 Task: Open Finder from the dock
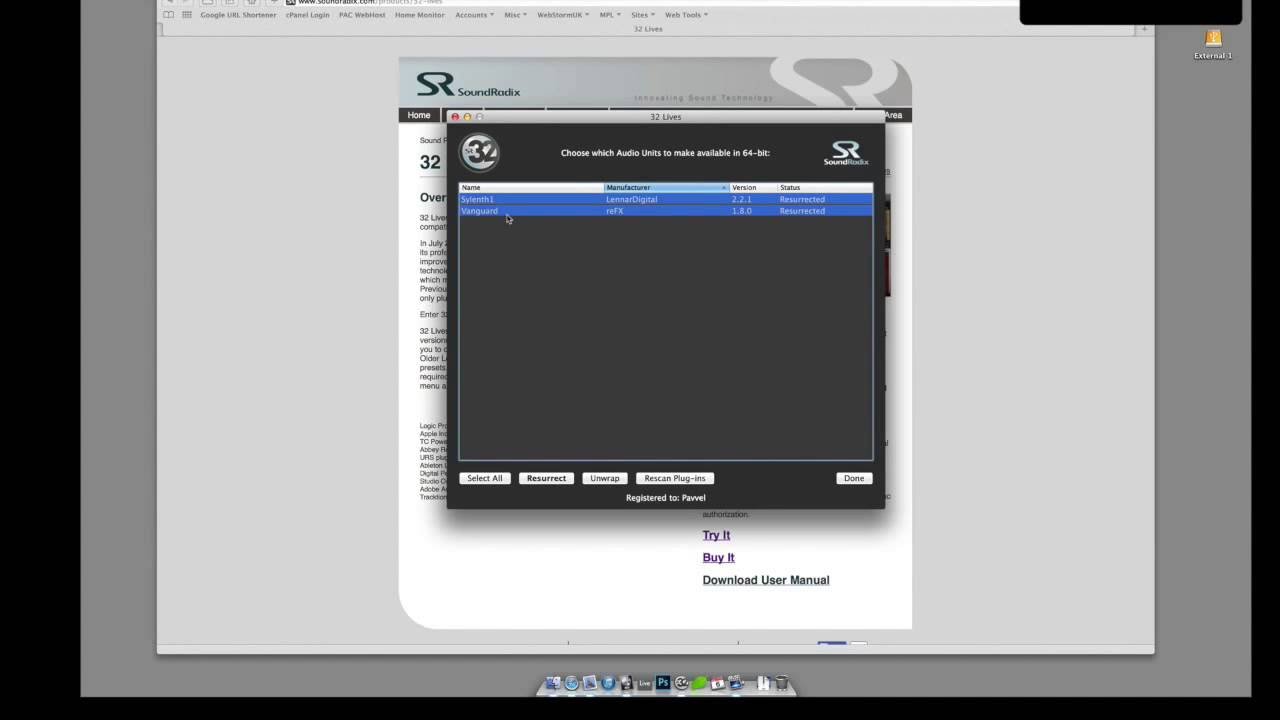553,683
